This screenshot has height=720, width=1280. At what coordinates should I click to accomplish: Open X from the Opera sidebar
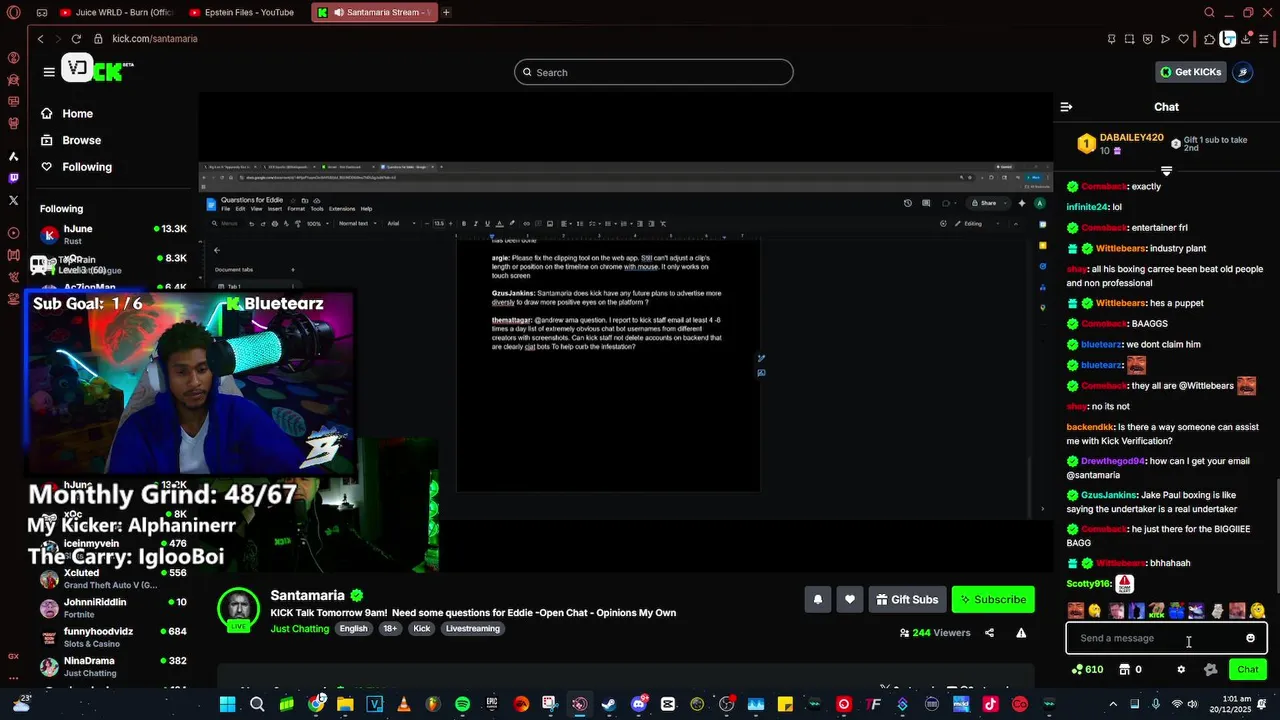(x=13, y=200)
